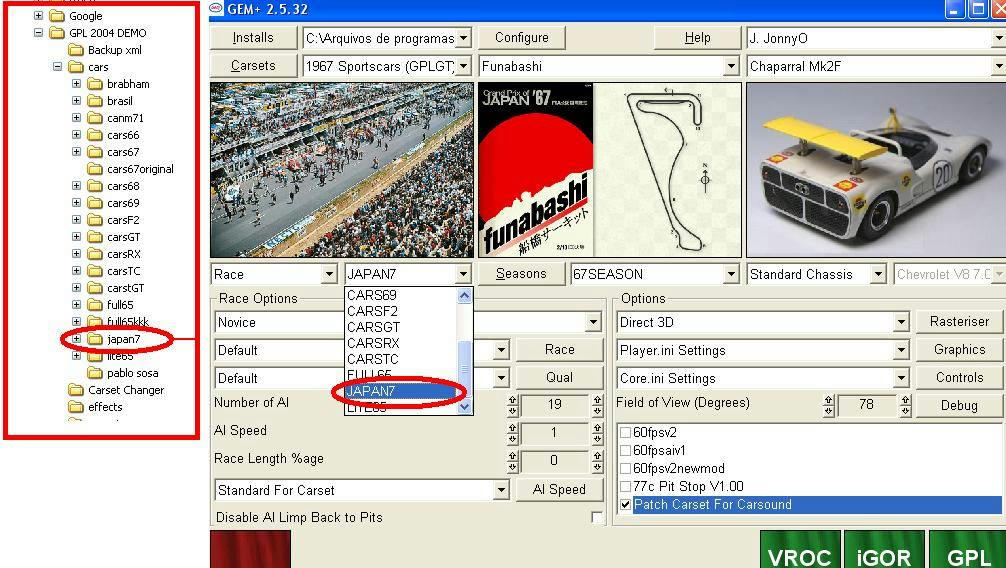Select the cars66 folder icon

click(x=96, y=135)
